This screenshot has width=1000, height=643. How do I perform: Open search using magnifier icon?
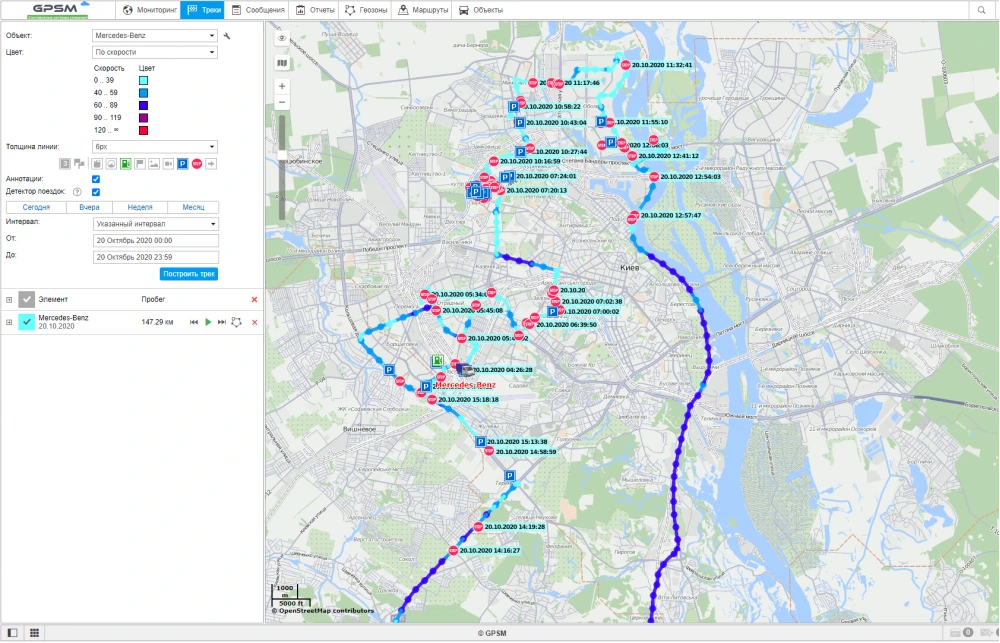(982, 10)
